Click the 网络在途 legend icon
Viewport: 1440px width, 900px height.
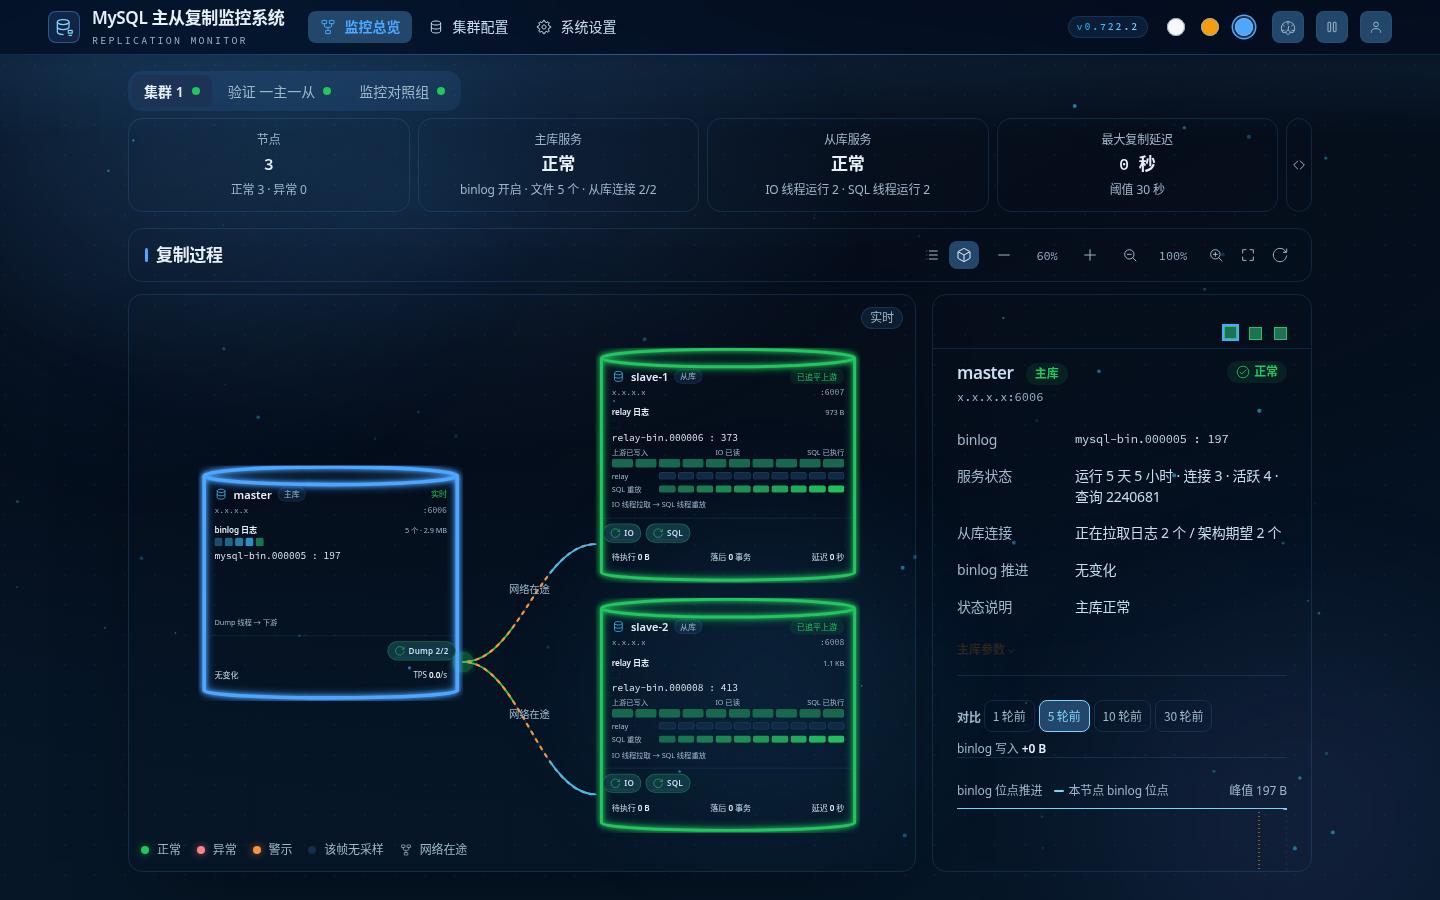coord(406,850)
